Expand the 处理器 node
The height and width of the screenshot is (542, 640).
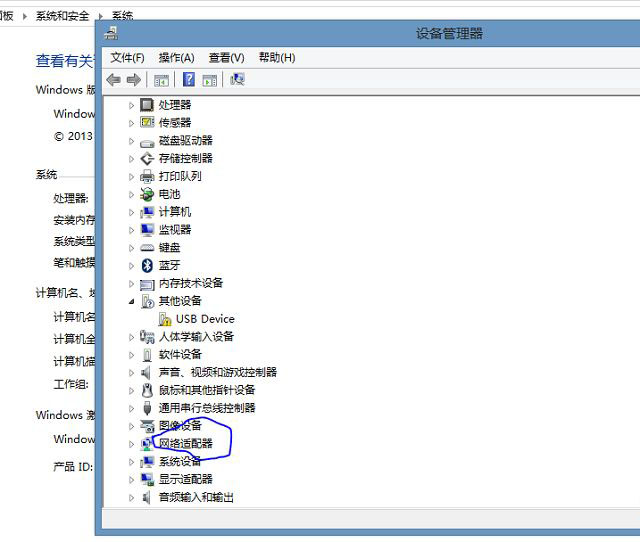click(131, 105)
